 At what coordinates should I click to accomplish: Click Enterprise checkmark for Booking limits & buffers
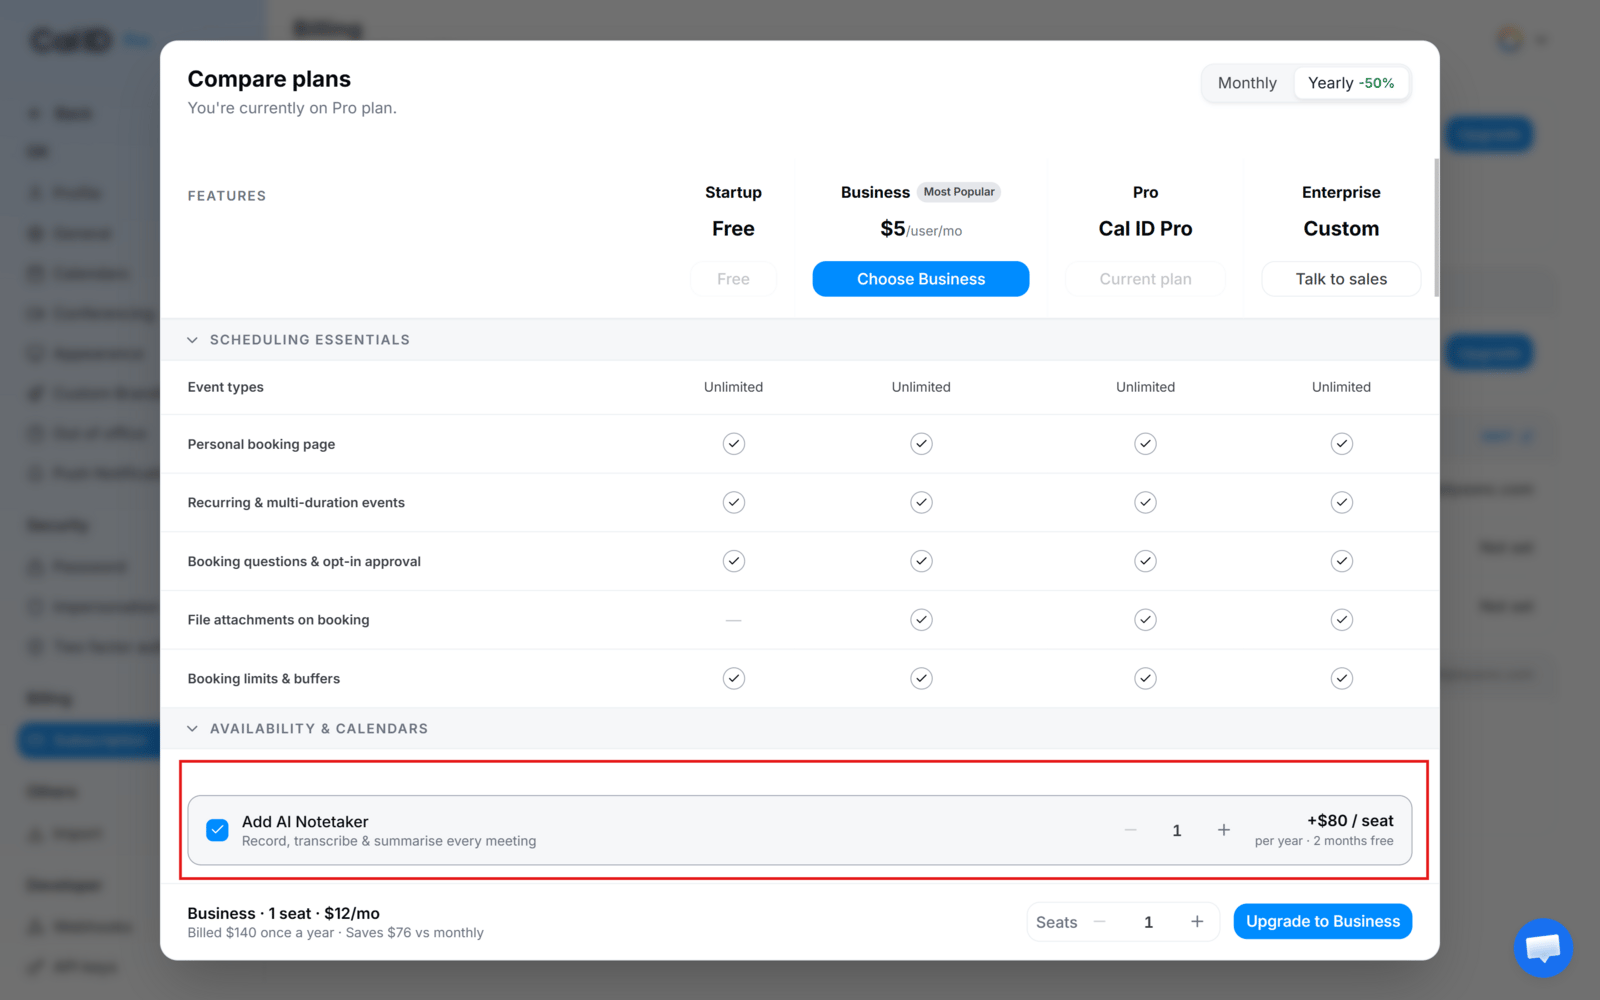1341,679
